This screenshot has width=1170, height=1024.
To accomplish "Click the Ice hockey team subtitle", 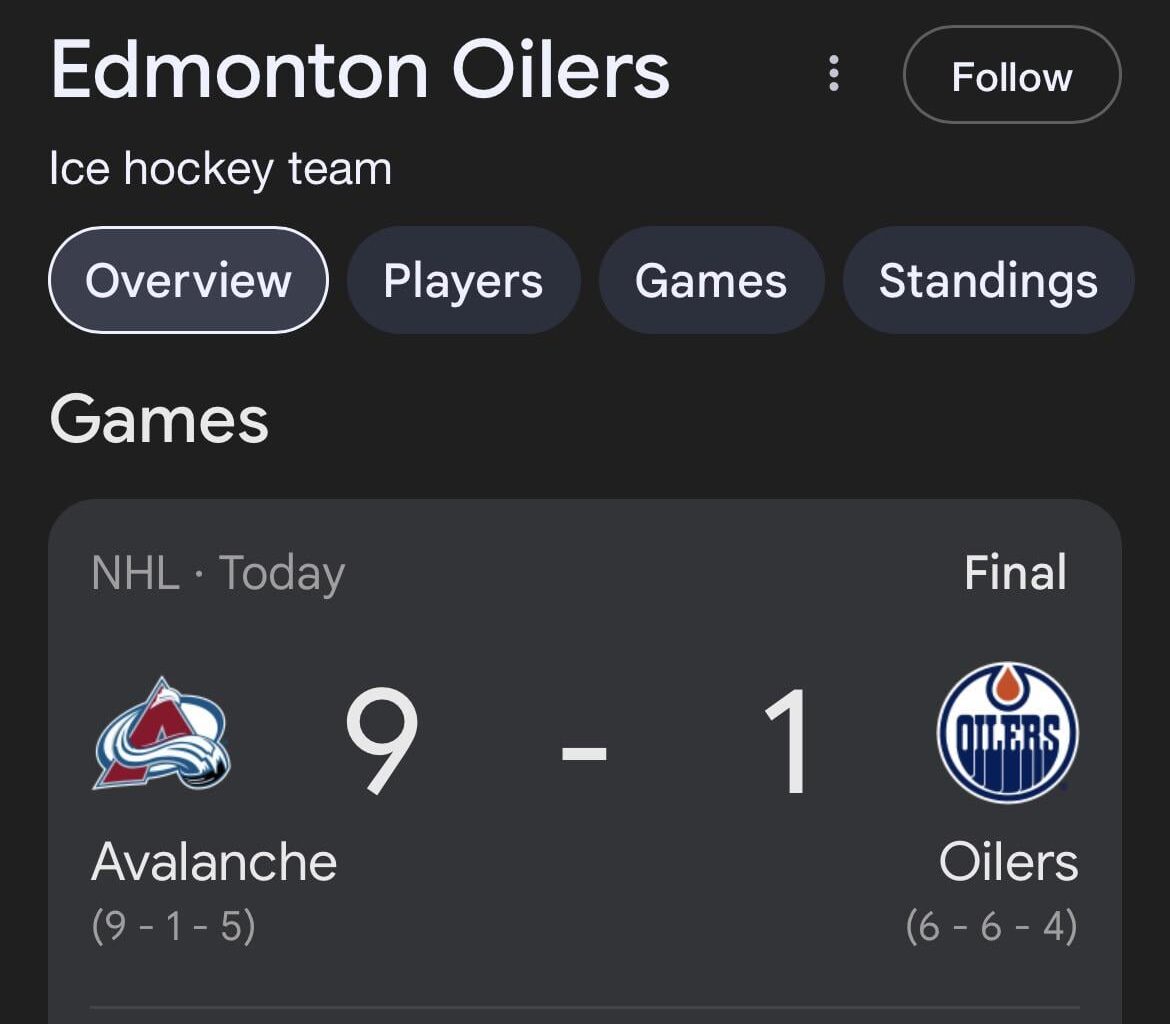I will pyautogui.click(x=220, y=169).
